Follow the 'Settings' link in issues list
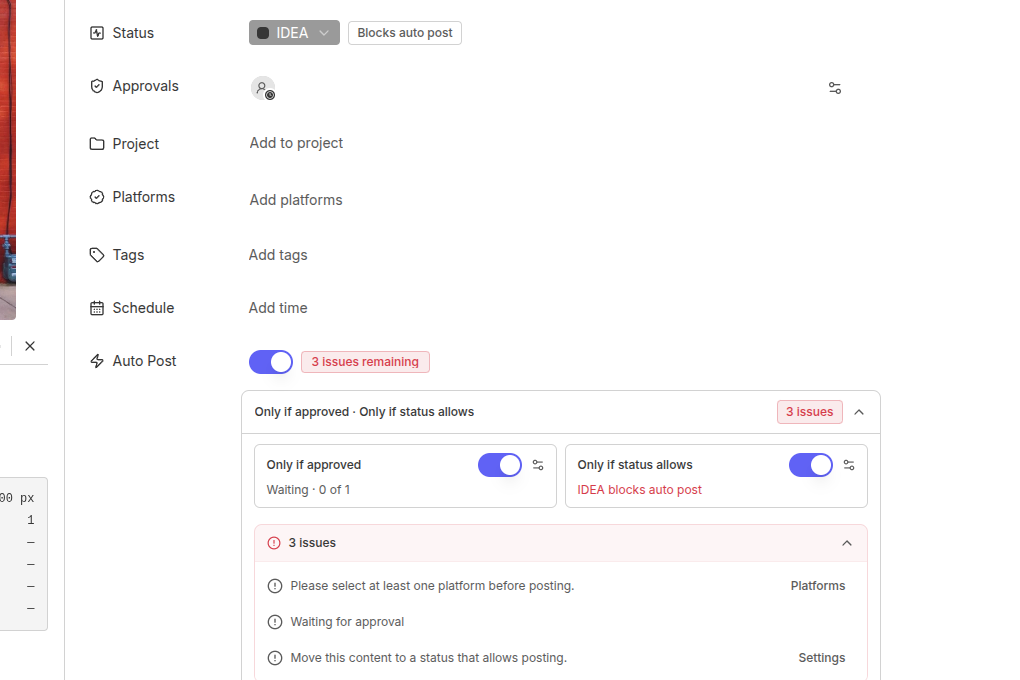 (x=822, y=658)
